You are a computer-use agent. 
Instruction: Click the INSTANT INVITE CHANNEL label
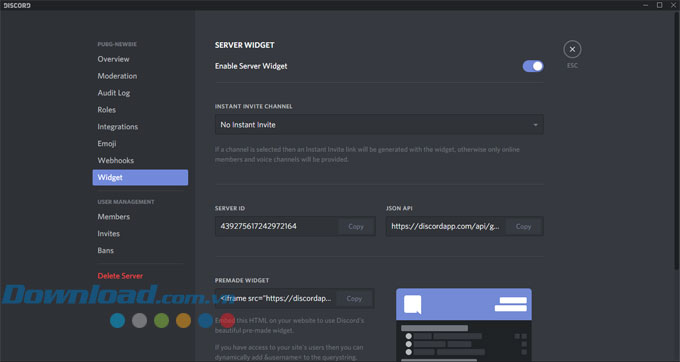[x=254, y=107]
